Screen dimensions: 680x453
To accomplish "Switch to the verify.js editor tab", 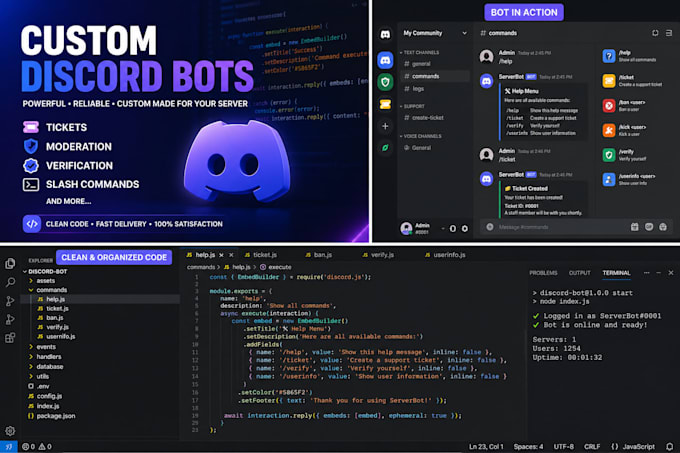I will click(x=378, y=255).
